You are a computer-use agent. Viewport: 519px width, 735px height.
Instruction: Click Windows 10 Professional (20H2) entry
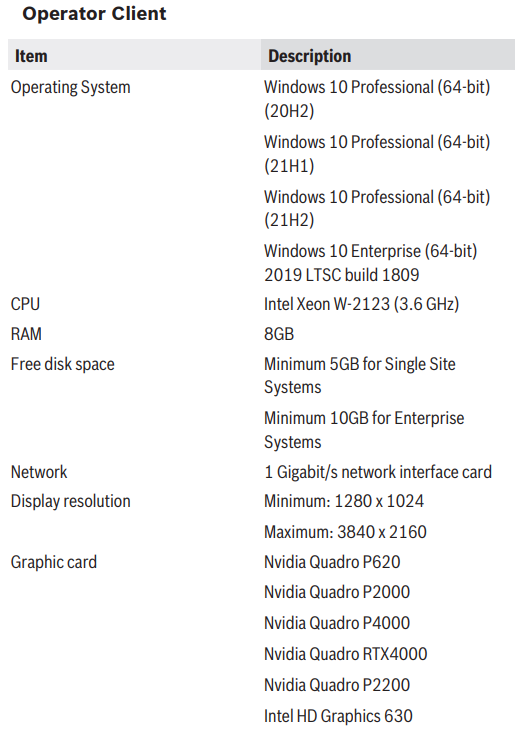pos(377,99)
